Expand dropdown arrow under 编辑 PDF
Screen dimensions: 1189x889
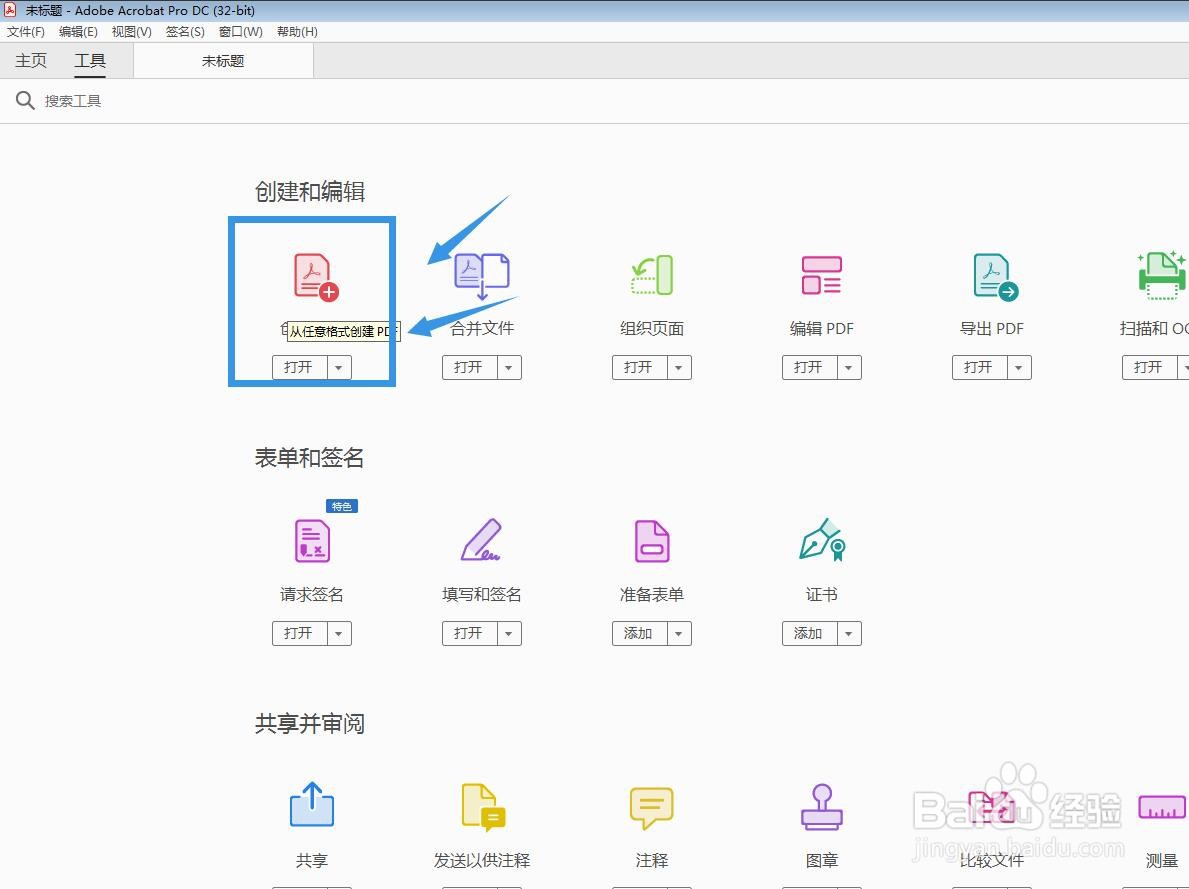tap(849, 367)
